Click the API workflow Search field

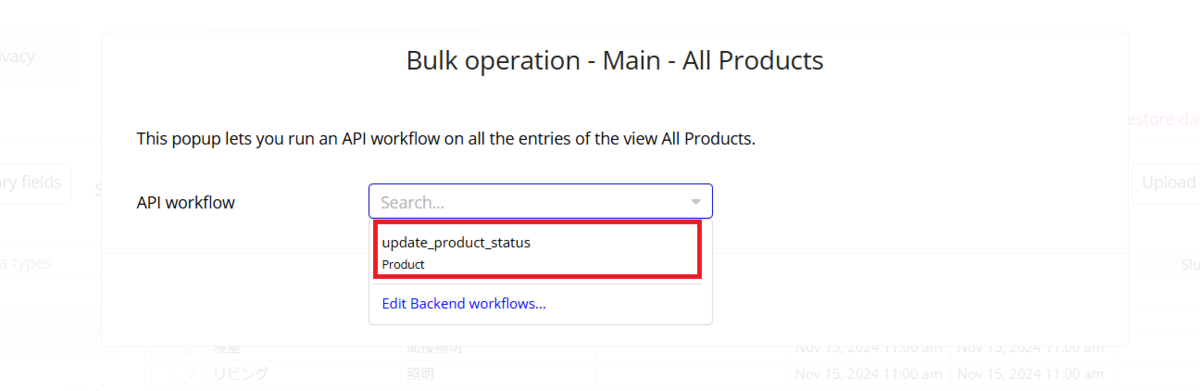pos(540,201)
